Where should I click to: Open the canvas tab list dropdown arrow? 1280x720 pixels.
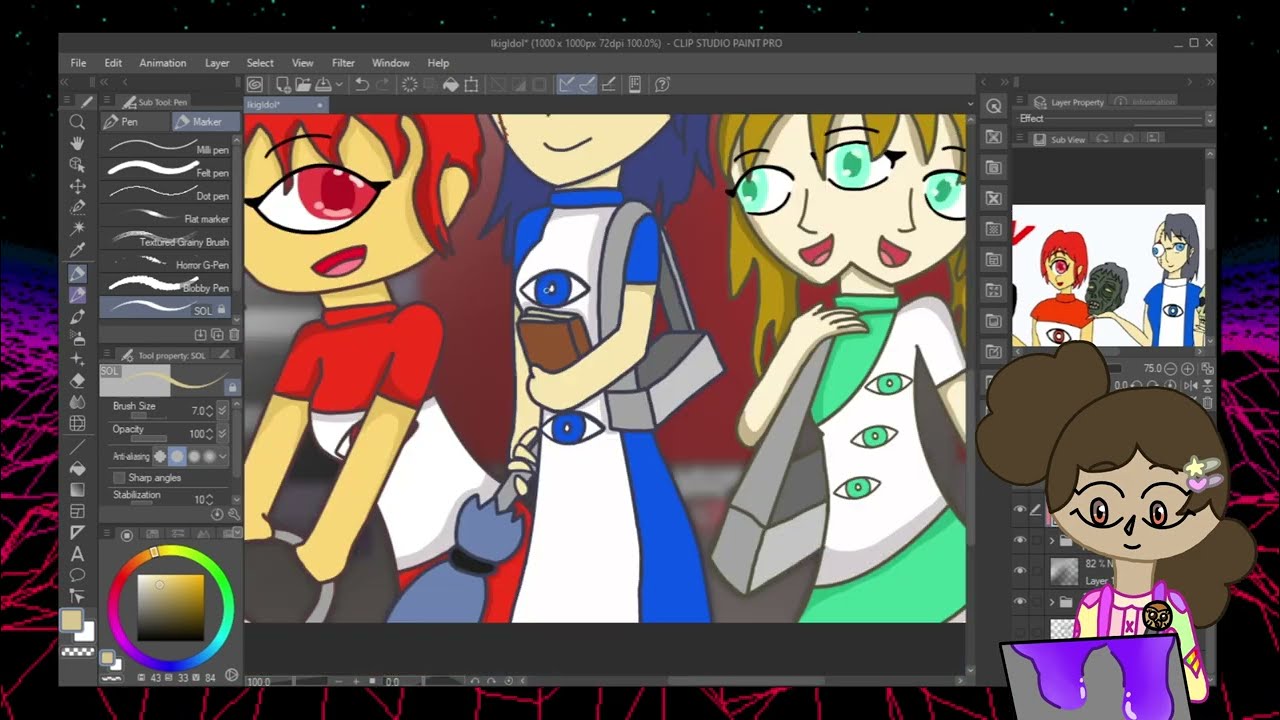pos(970,104)
